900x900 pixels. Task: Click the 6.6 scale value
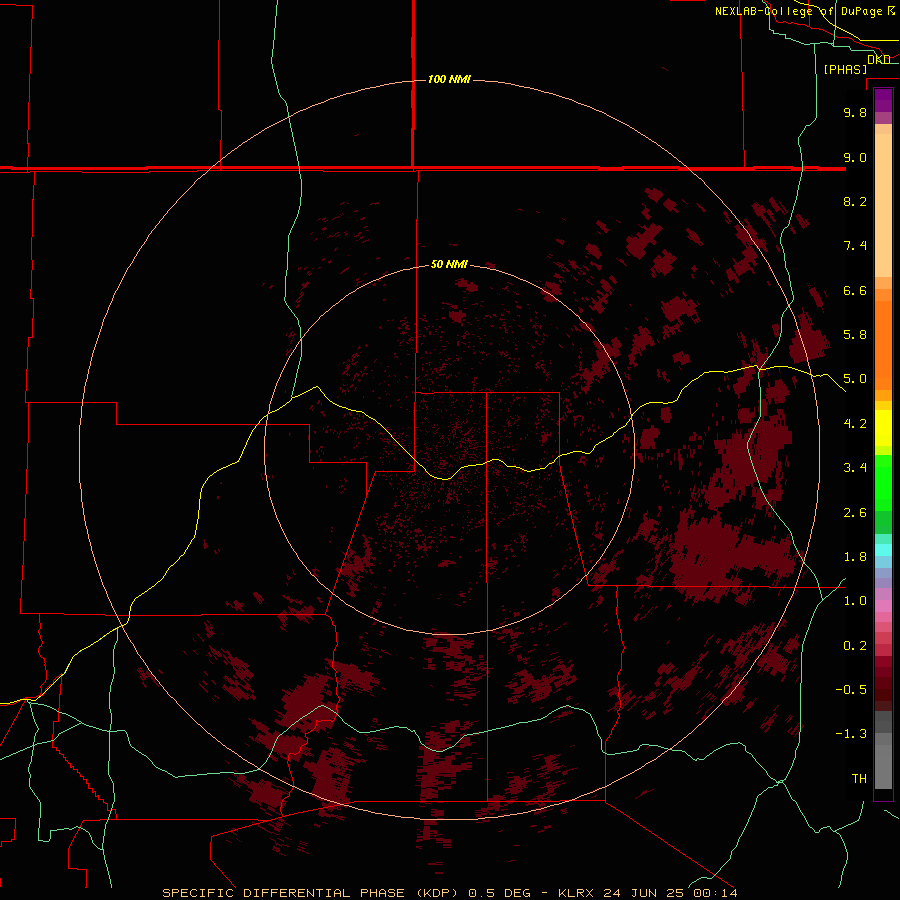855,290
